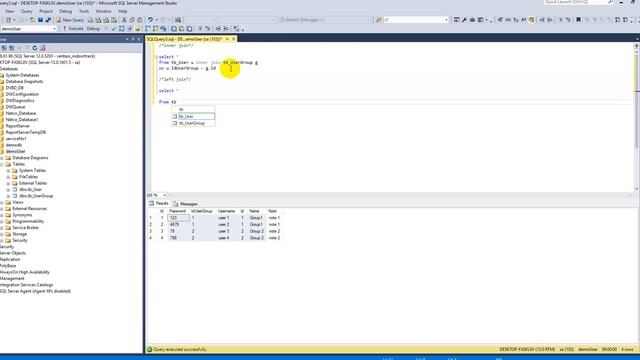The image size is (640, 360).
Task: Open editor zoom percentage dropdown
Action: pyautogui.click(x=164, y=195)
